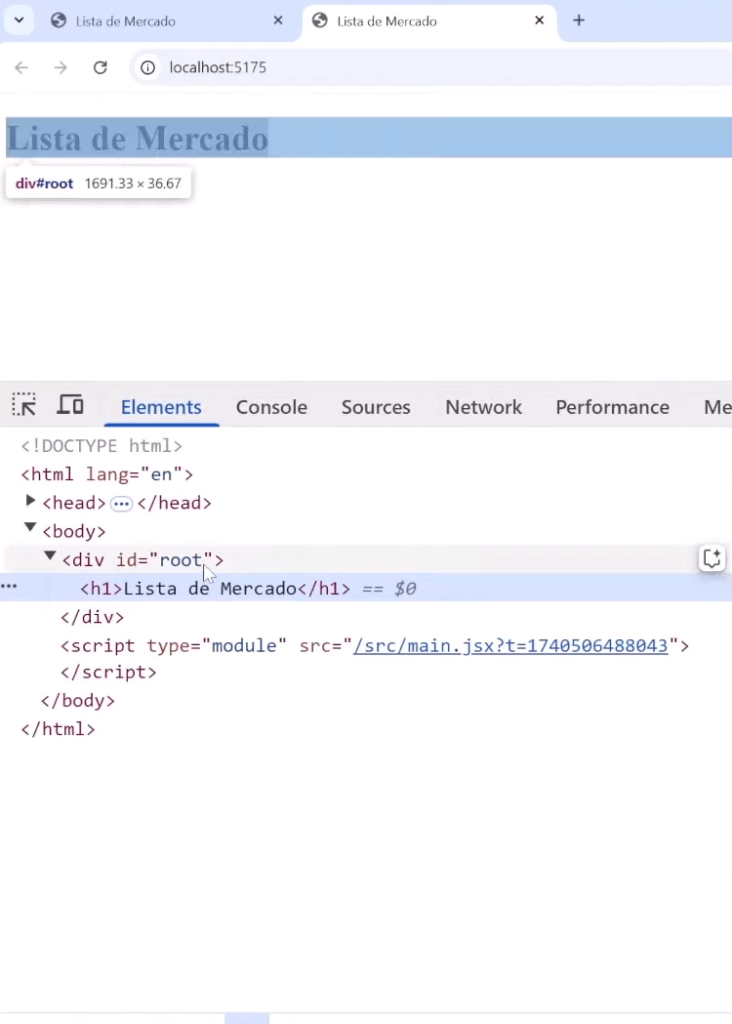The image size is (732, 1024).
Task: Focus the localhost:5175 address bar
Action: click(x=431, y=67)
